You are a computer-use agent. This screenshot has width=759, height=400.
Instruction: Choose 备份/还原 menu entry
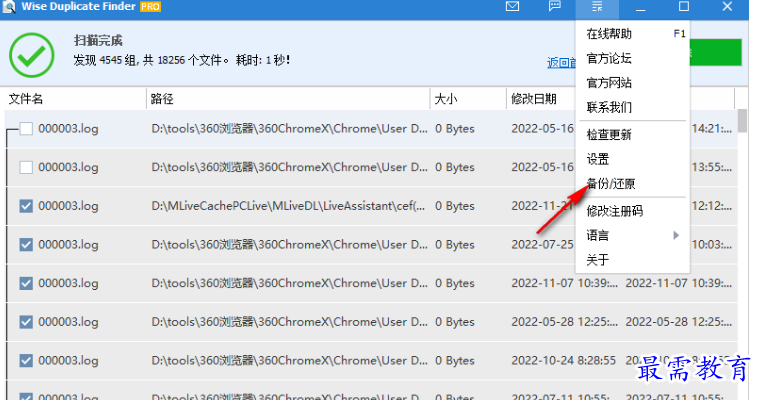pos(632,184)
